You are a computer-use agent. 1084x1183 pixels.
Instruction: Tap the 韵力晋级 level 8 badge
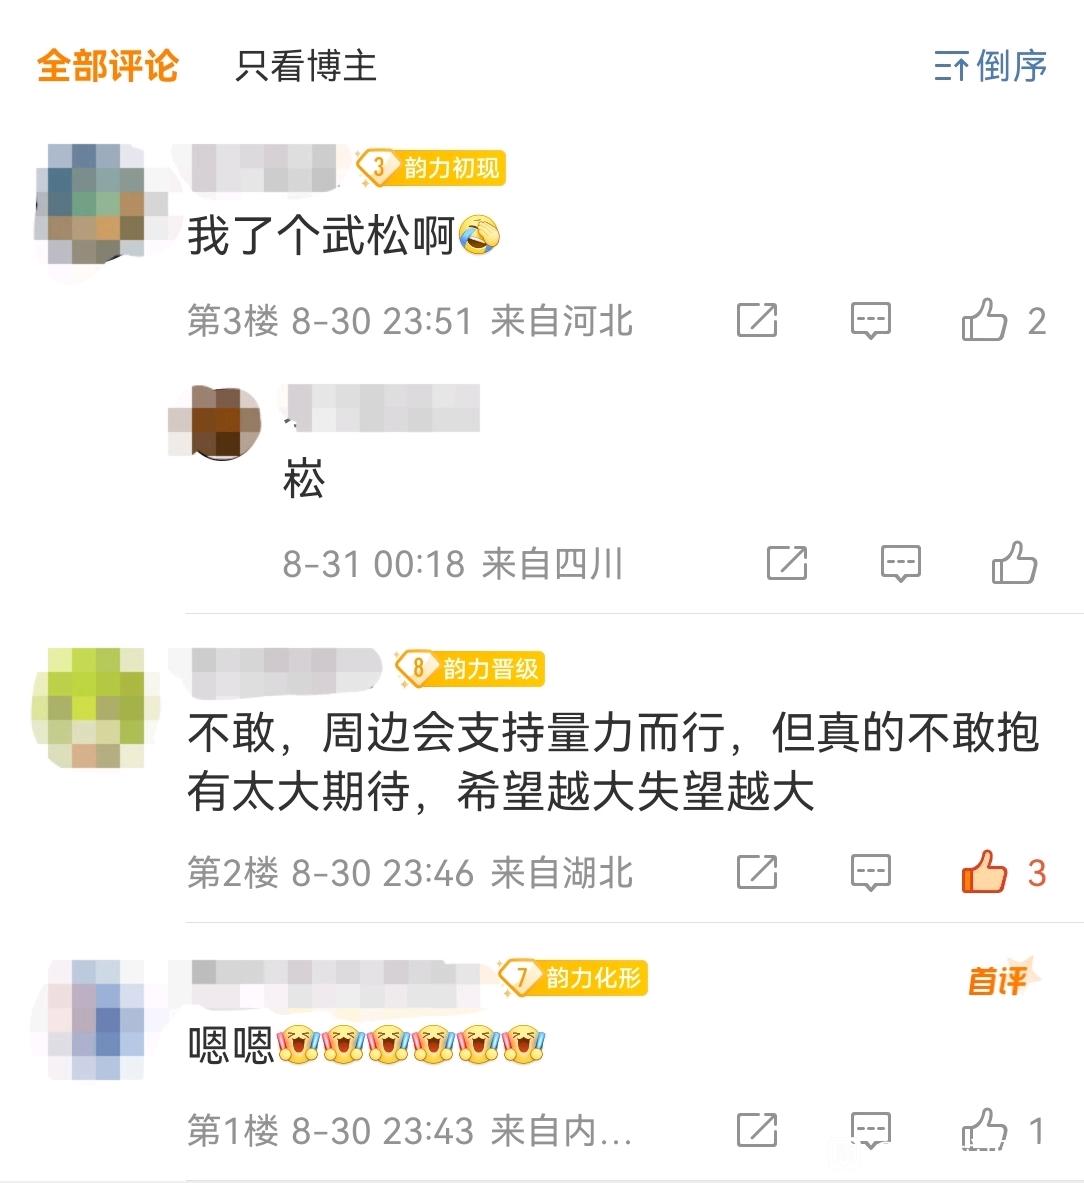click(470, 668)
